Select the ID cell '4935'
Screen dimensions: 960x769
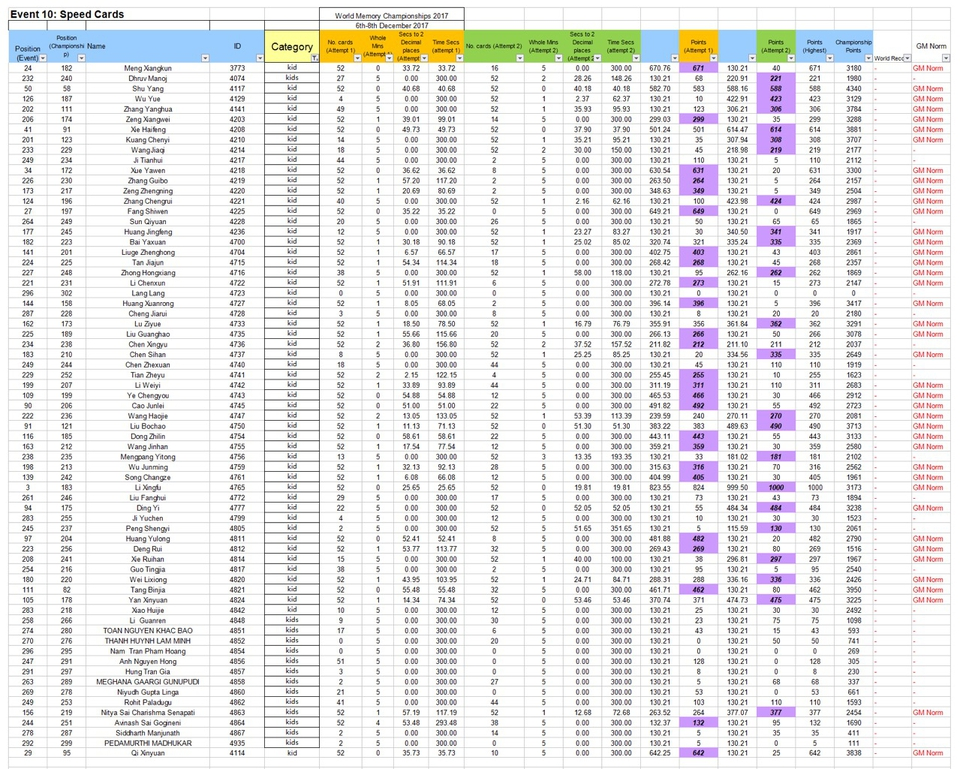(x=238, y=743)
